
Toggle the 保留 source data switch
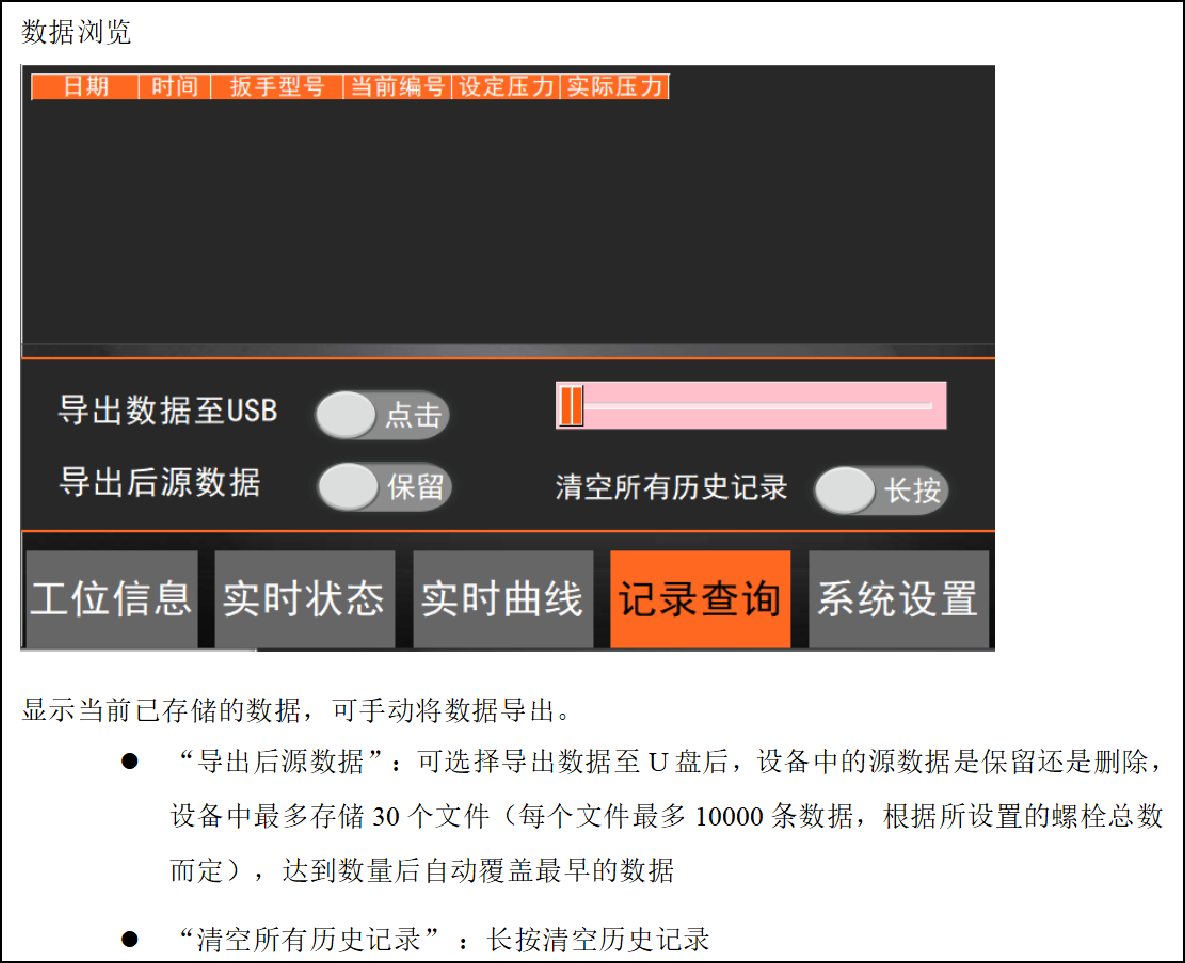pyautogui.click(x=385, y=488)
